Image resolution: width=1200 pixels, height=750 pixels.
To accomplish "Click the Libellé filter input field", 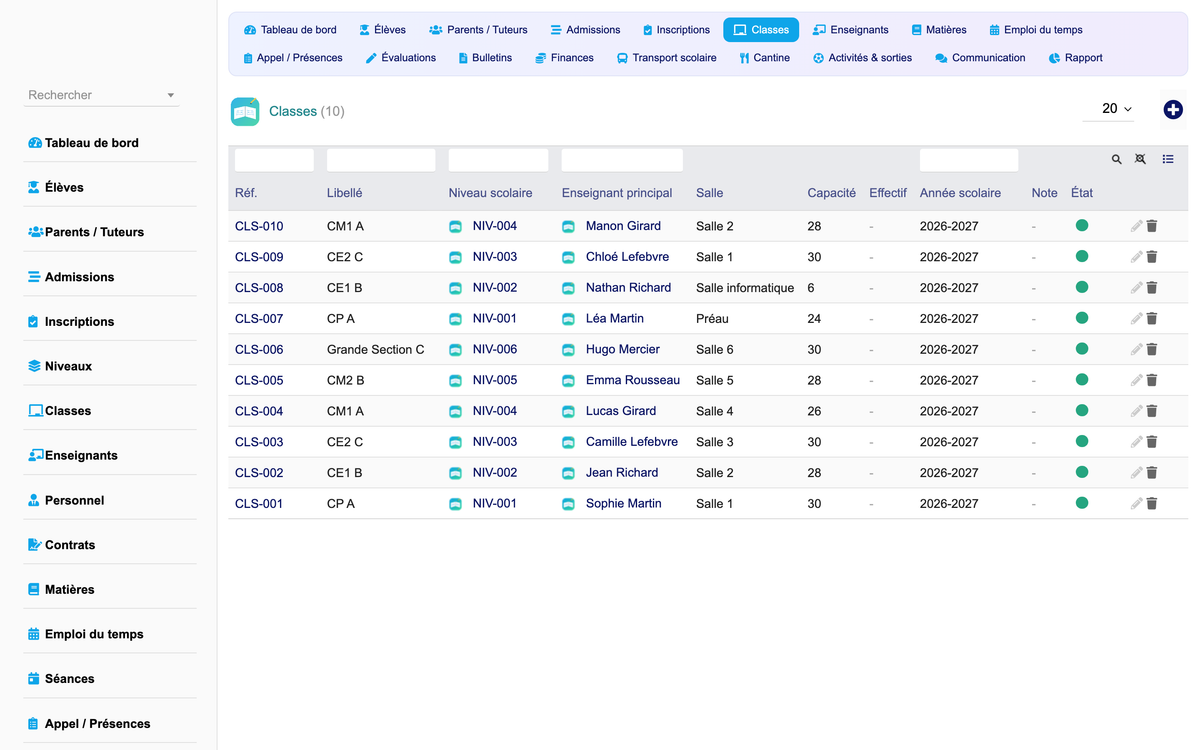I will pyautogui.click(x=381, y=160).
